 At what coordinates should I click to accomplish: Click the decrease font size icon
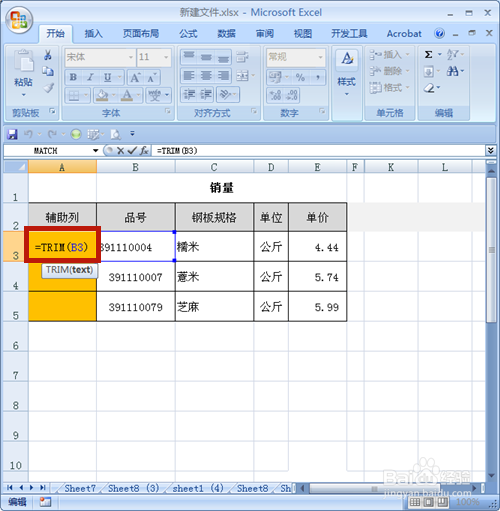coord(152,78)
